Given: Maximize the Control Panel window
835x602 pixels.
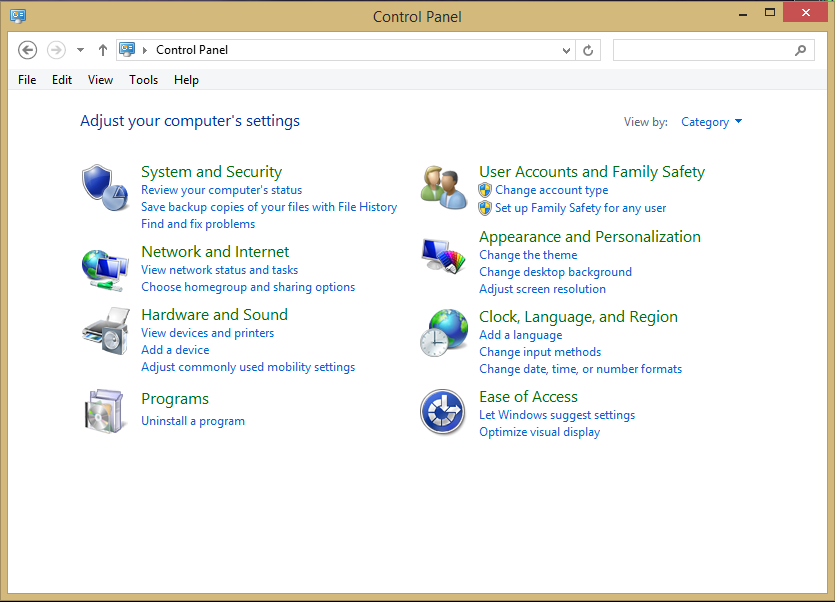Looking at the screenshot, I should point(769,12).
